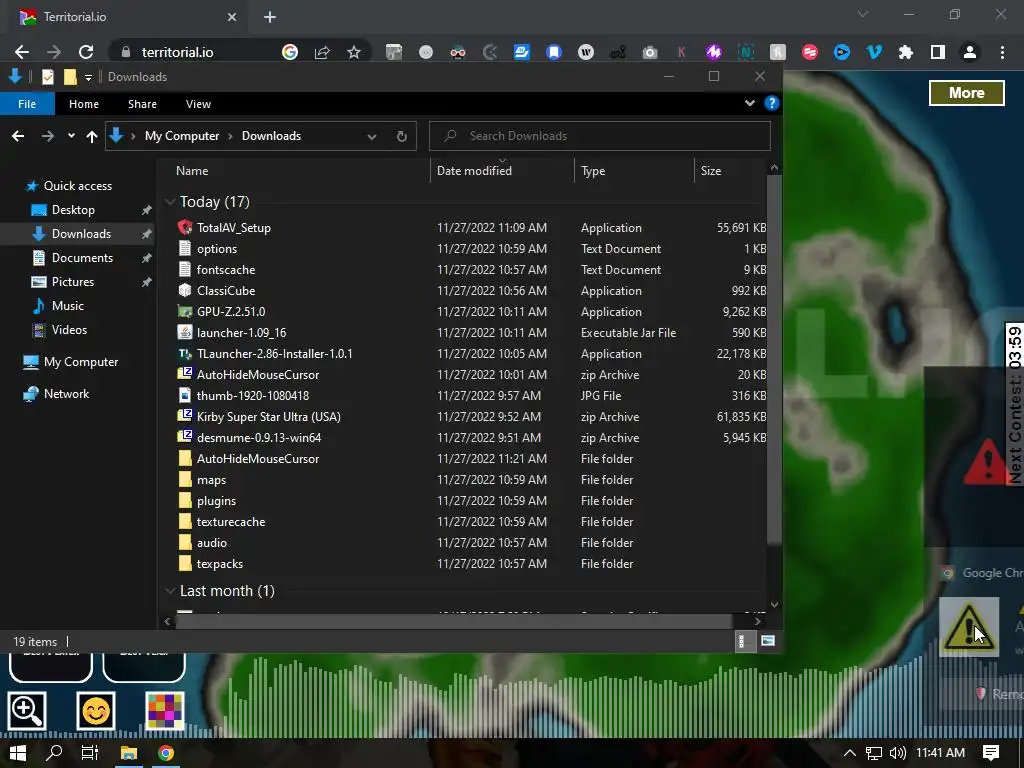
Task: Click the Search Downloads field
Action: [600, 136]
